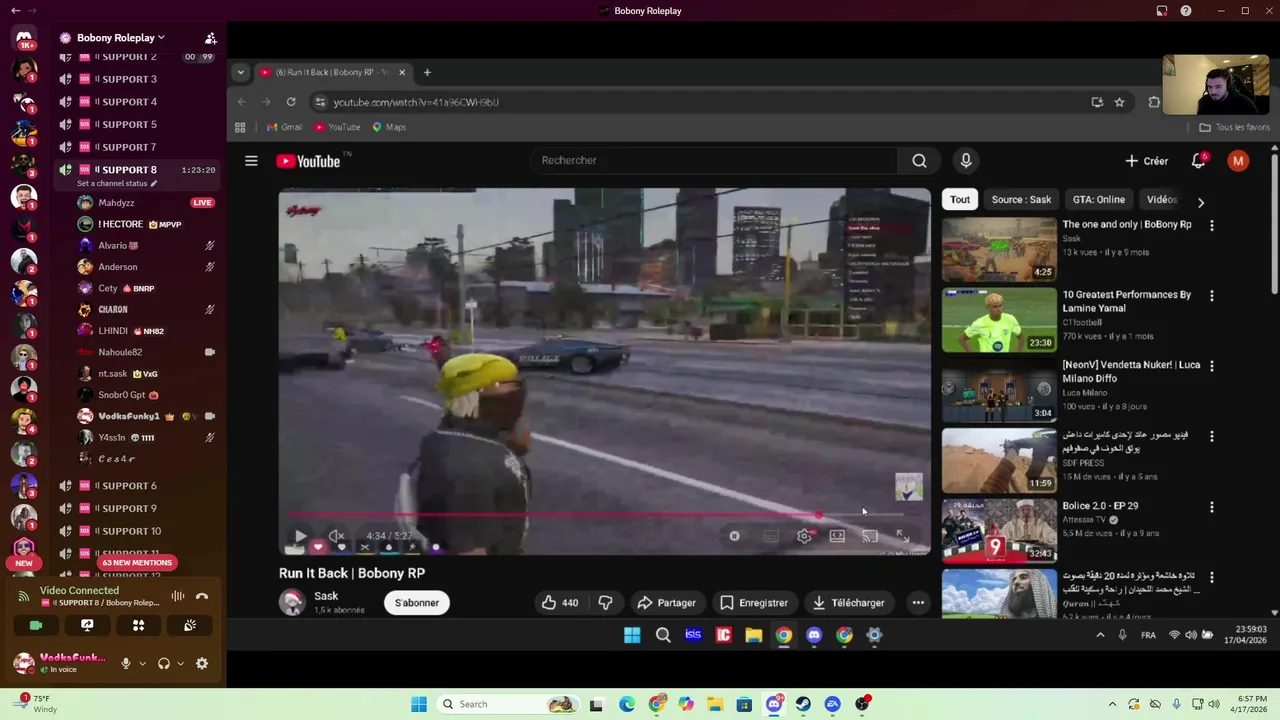
Task: Play the YouTube video
Action: click(299, 536)
